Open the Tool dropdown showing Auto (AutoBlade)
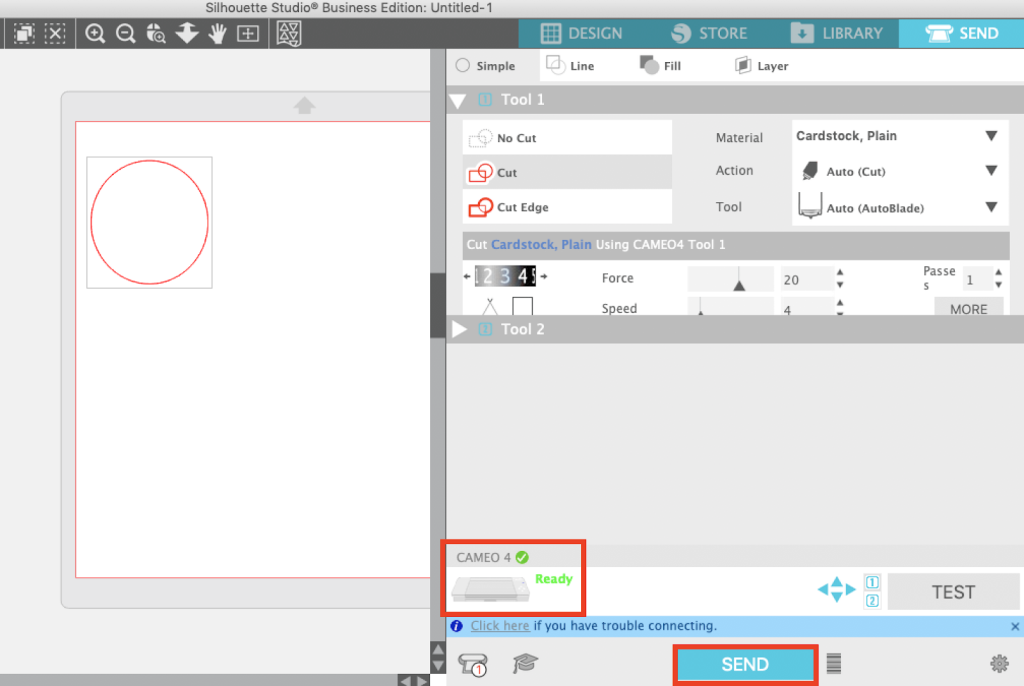The width and height of the screenshot is (1024, 686). click(x=898, y=207)
